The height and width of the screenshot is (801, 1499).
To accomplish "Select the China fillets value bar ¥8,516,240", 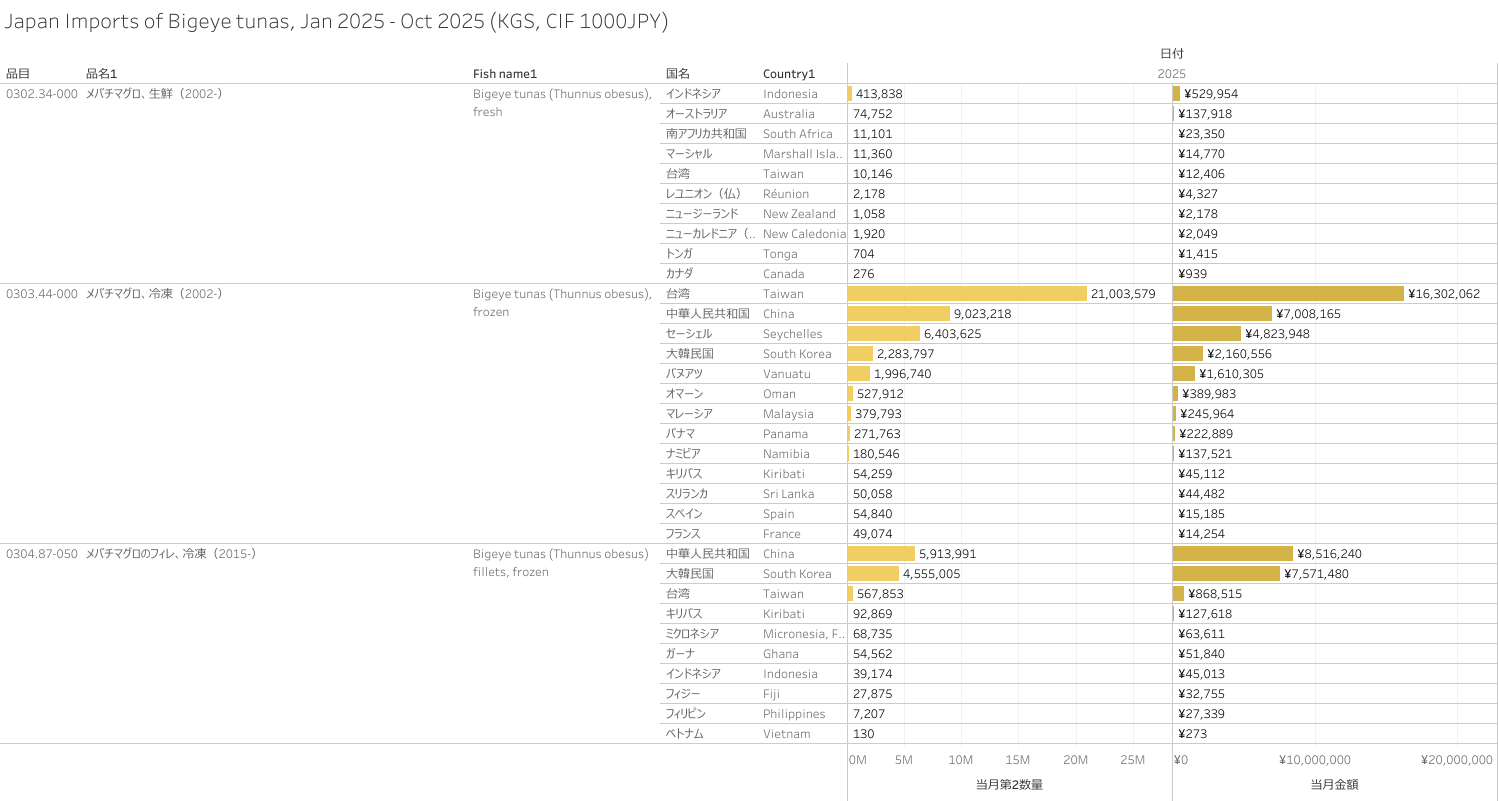I will click(x=1232, y=554).
